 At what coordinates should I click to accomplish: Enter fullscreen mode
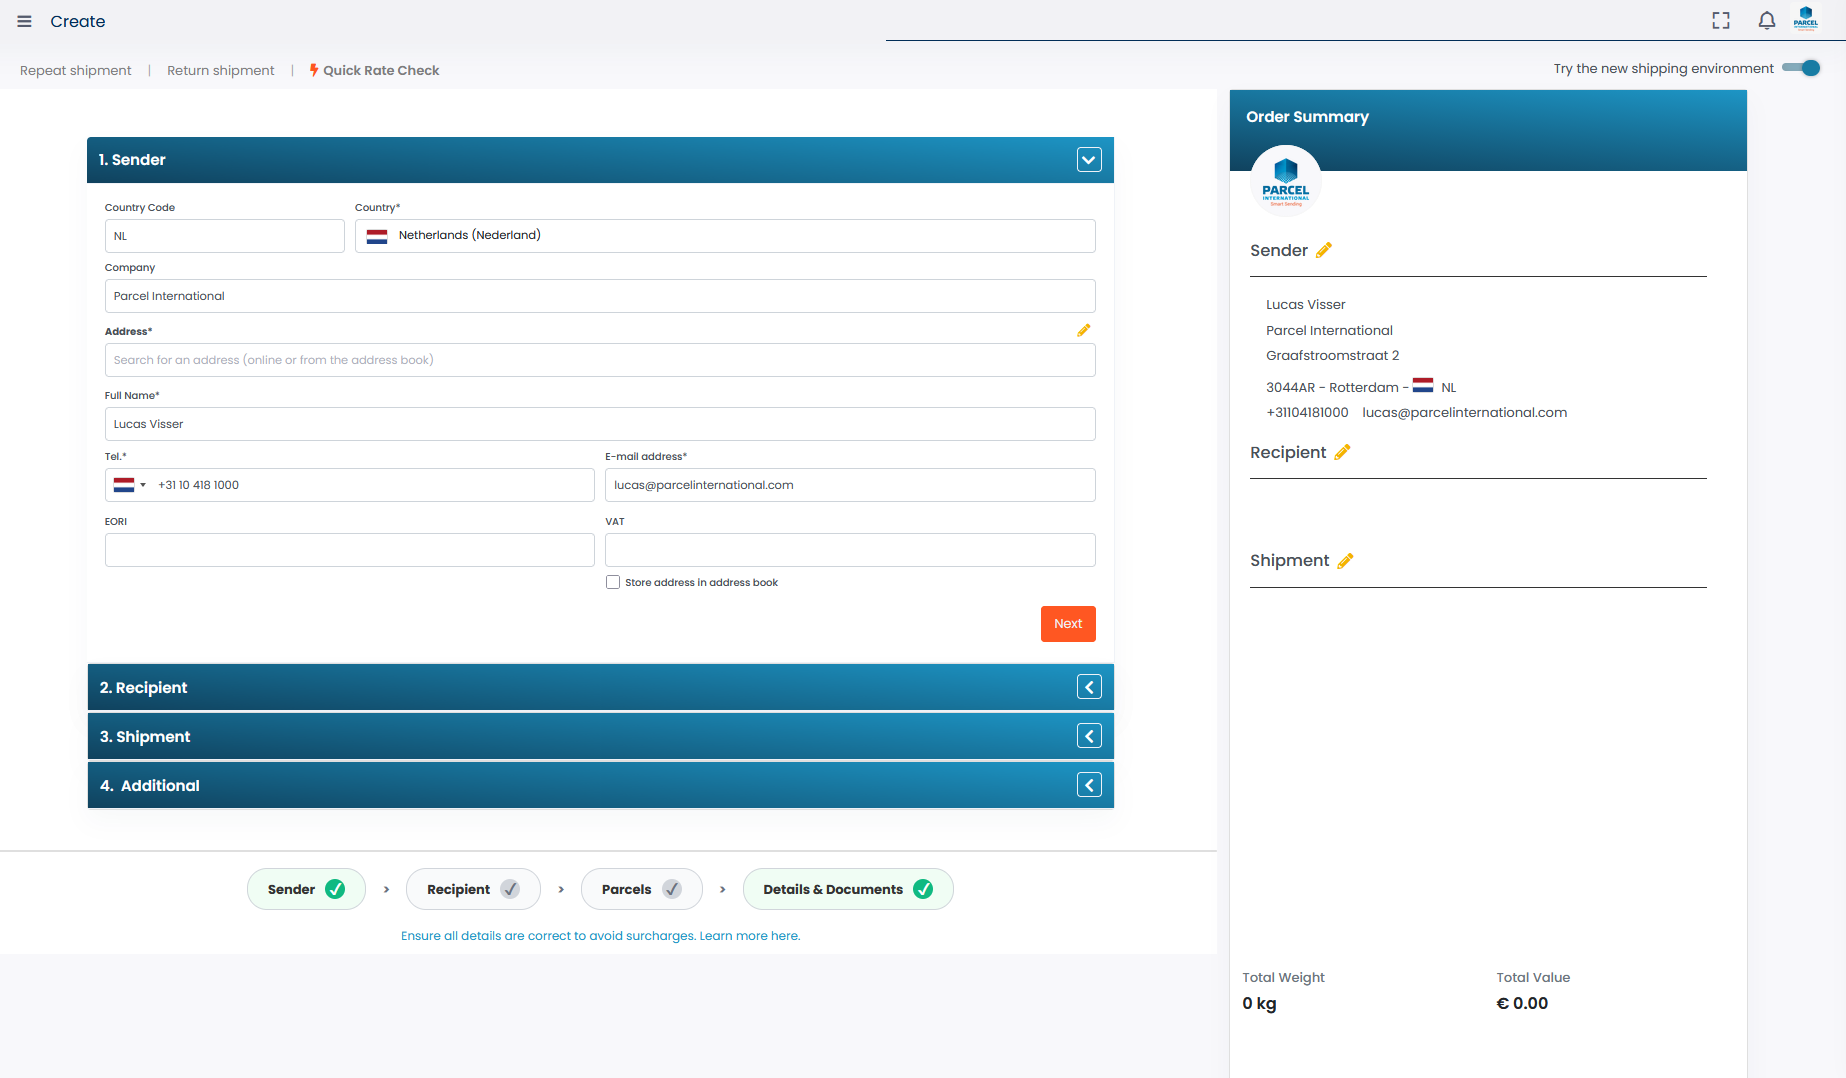[1720, 21]
